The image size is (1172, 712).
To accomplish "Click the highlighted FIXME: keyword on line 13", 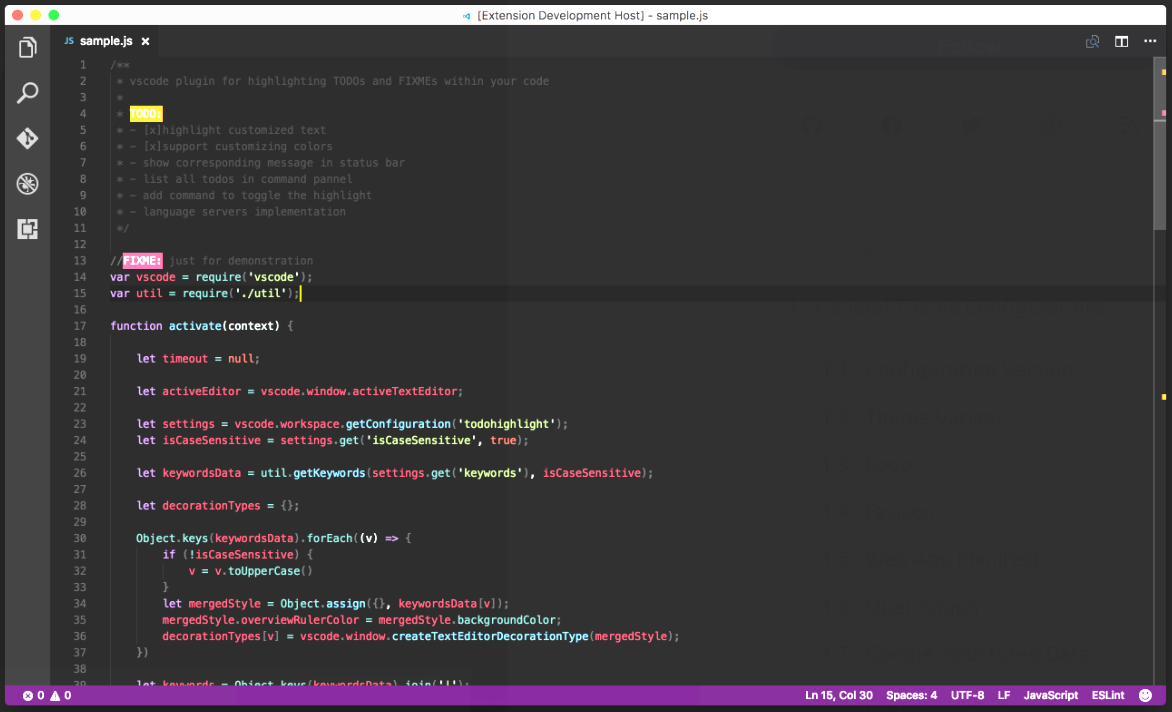I will click(142, 260).
